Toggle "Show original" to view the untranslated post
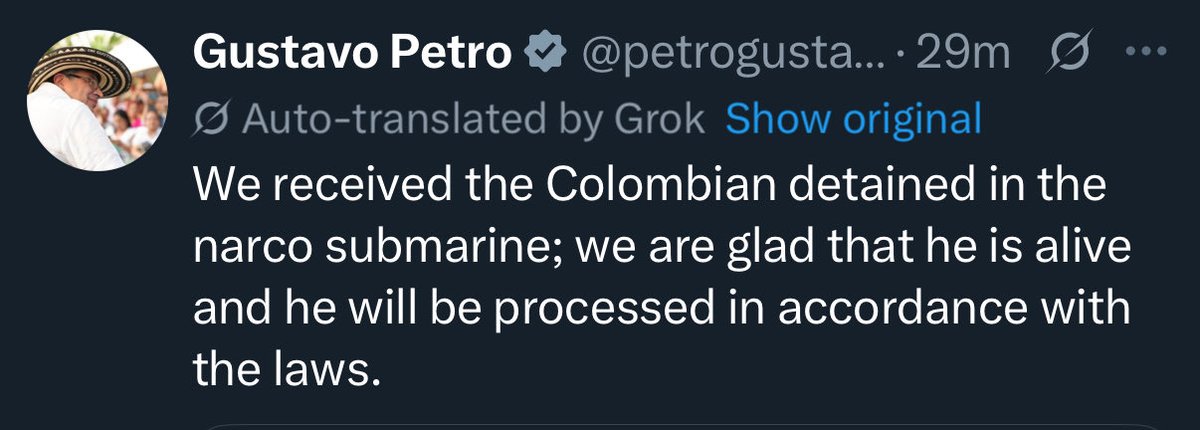The image size is (1200, 430). [853, 121]
